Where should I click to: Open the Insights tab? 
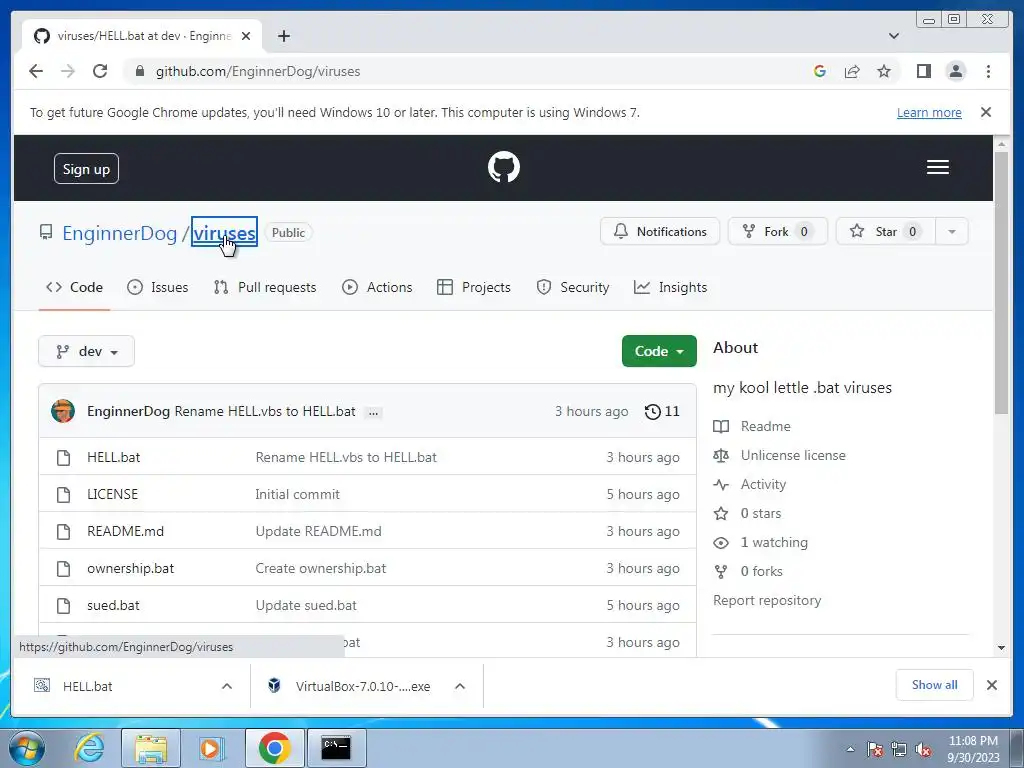coord(671,287)
